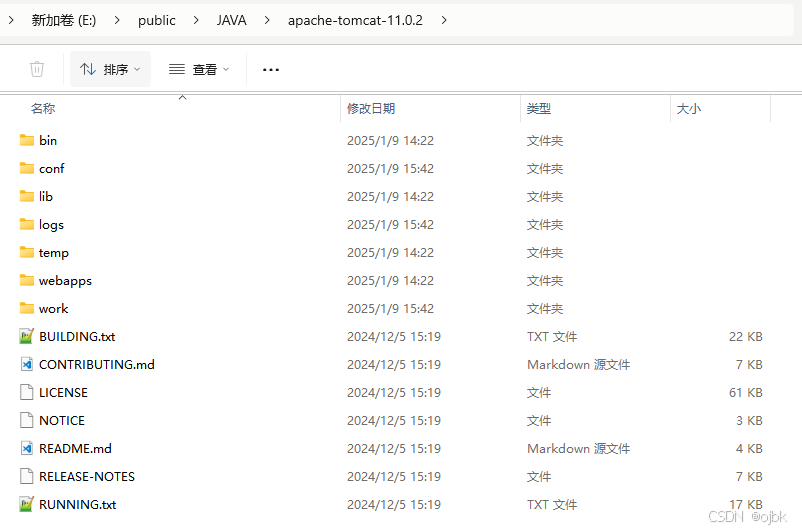This screenshot has height=532, width=802.
Task: Click the 2024/12/5 15:19 date of RELEASE-NOTES
Action: (394, 477)
